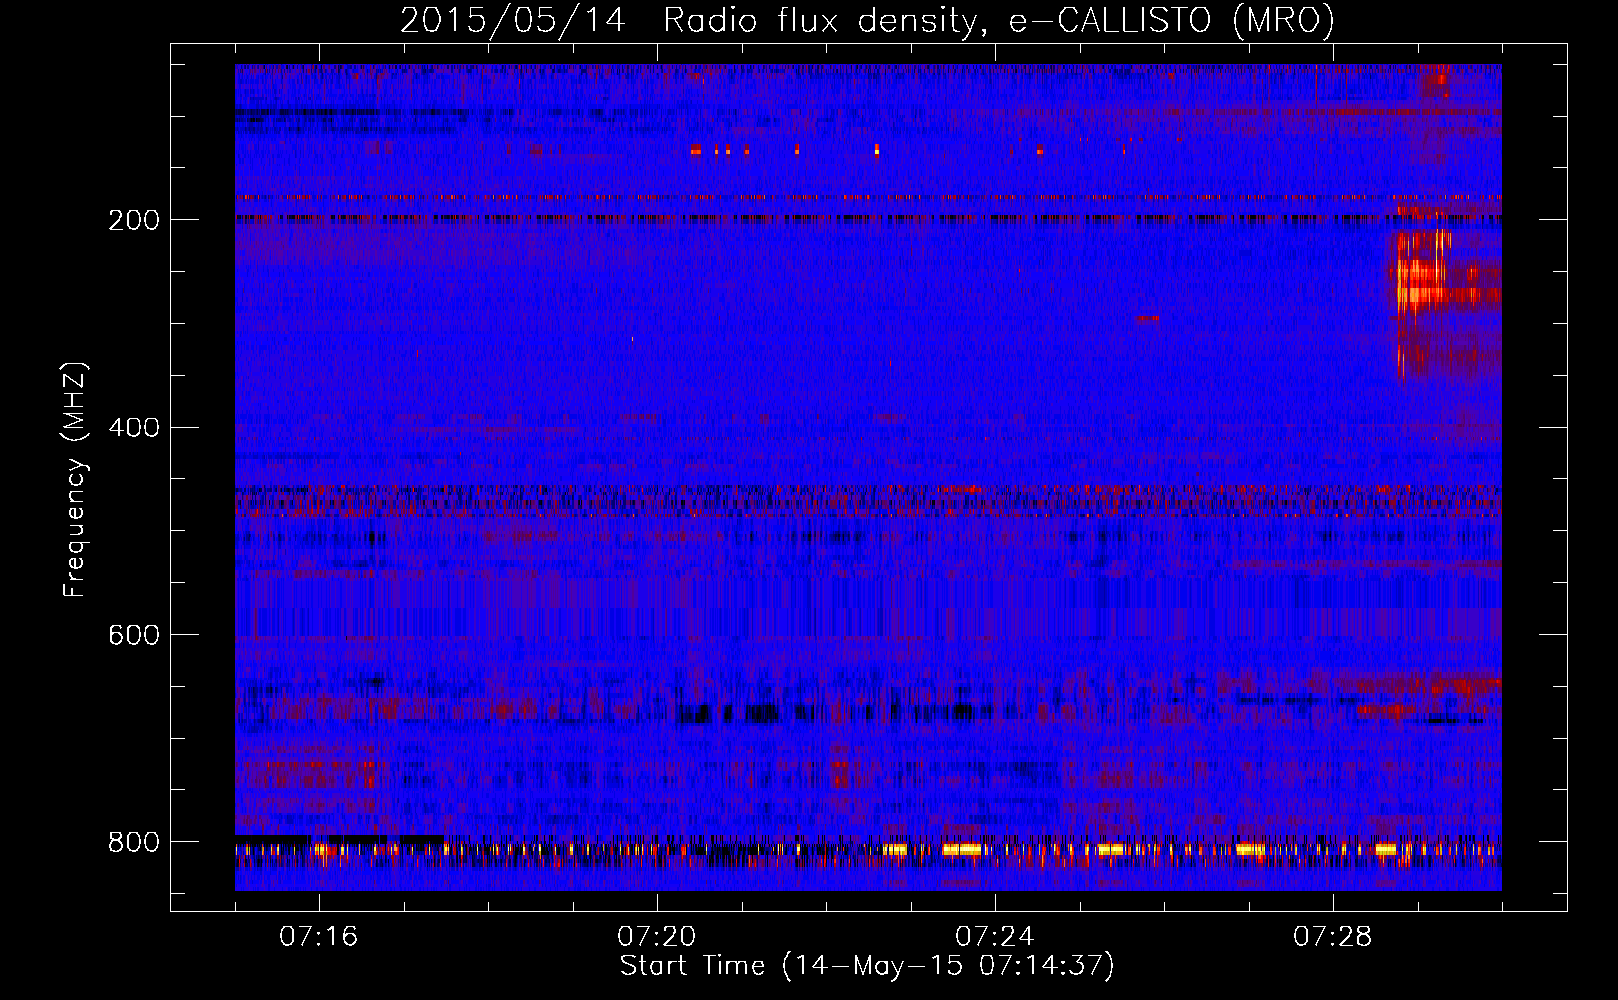This screenshot has height=1000, width=1618.
Task: Click the 07:24 time tick label
Action: click(995, 937)
